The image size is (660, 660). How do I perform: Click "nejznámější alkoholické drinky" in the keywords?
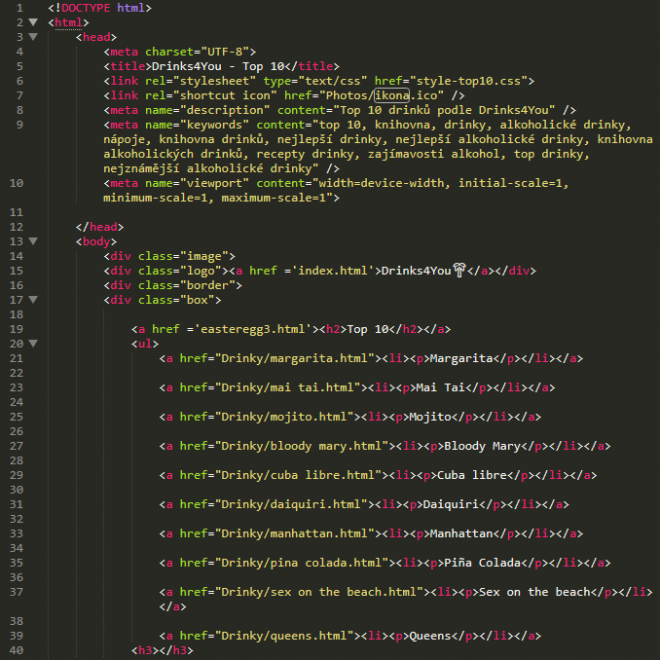(x=208, y=168)
